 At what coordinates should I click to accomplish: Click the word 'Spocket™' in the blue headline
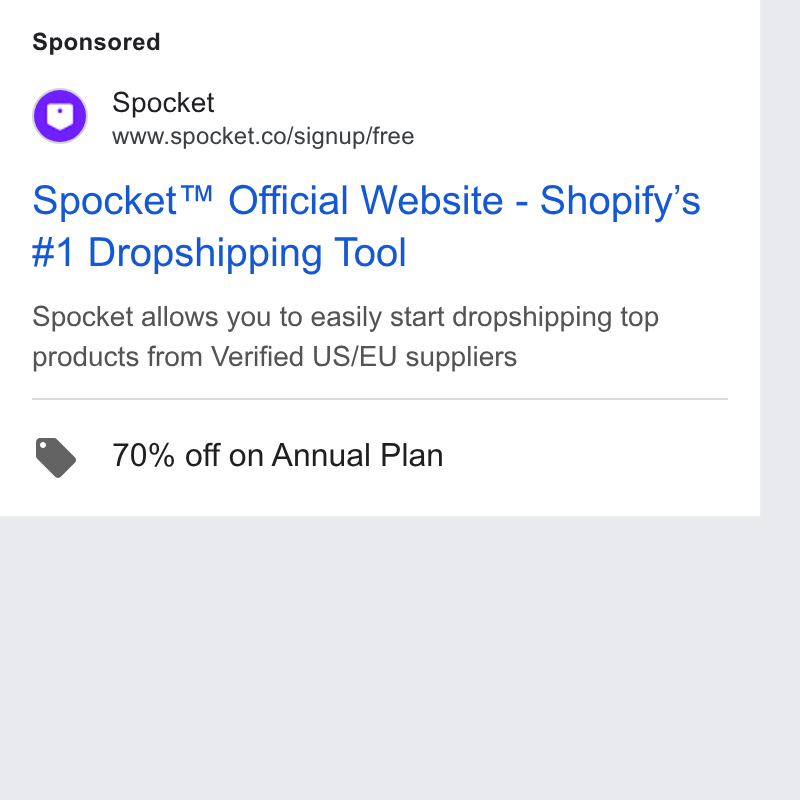click(122, 201)
